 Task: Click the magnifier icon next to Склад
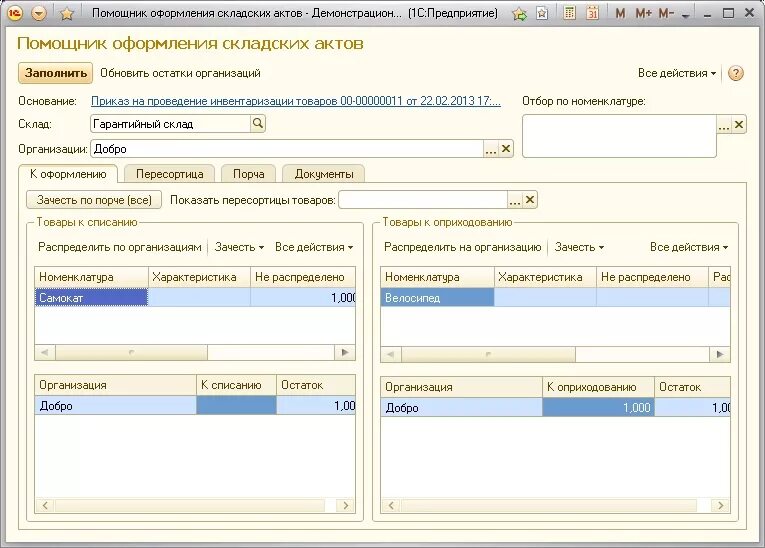(258, 123)
